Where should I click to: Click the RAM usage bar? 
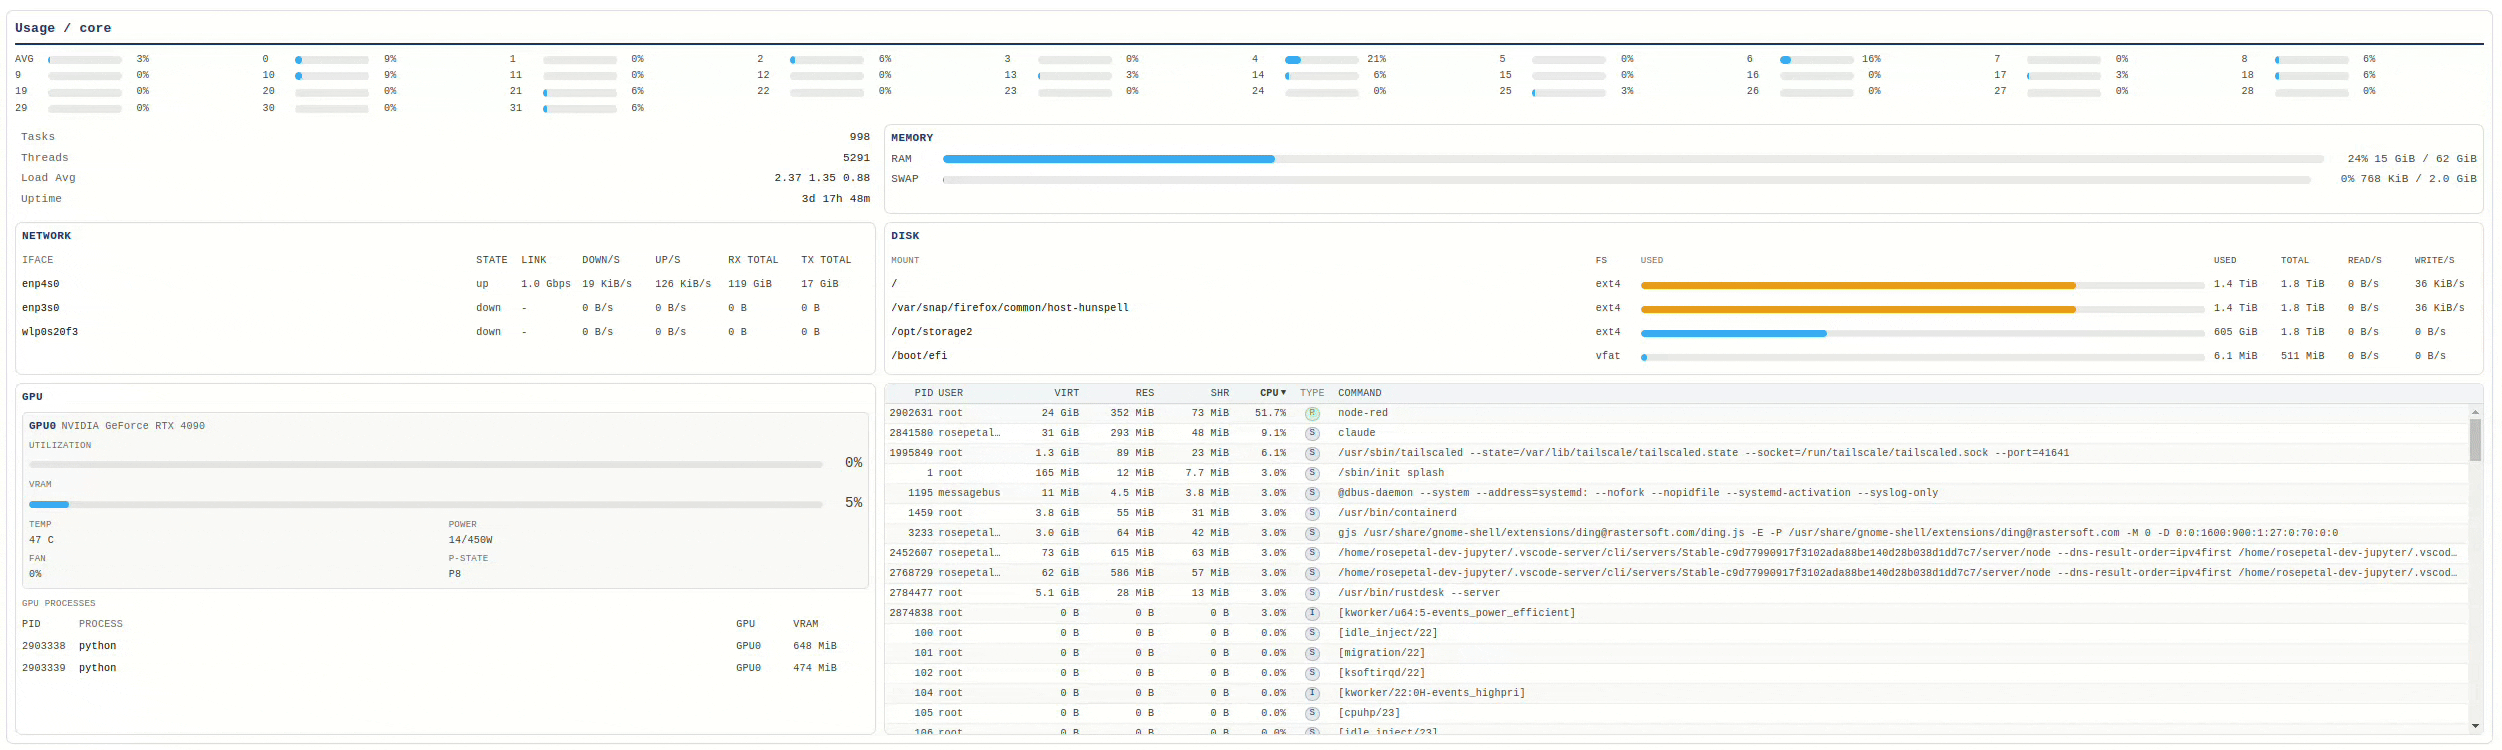[1633, 159]
